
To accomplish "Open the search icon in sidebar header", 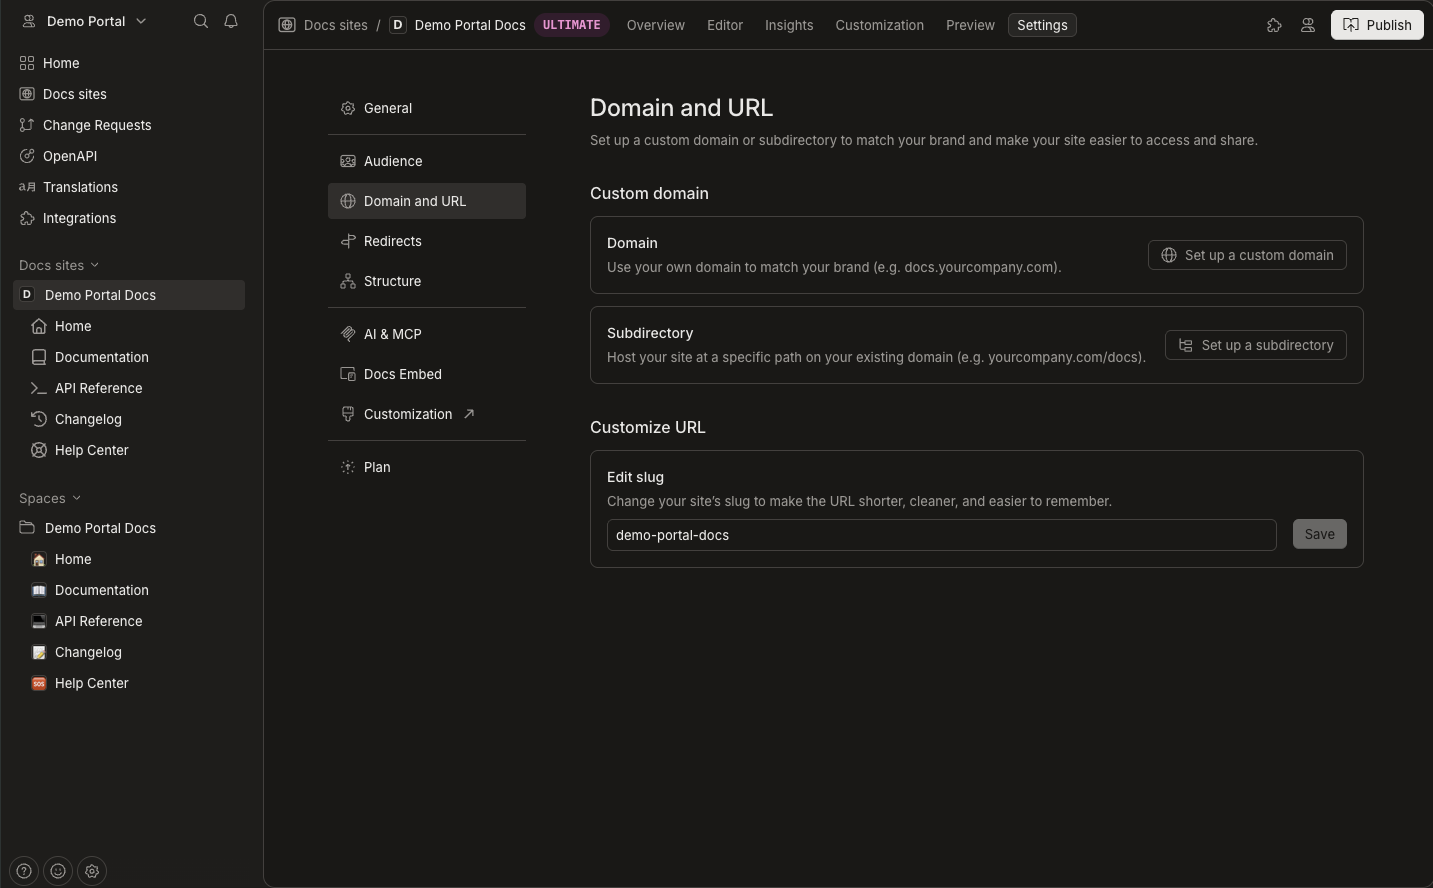I will [201, 21].
